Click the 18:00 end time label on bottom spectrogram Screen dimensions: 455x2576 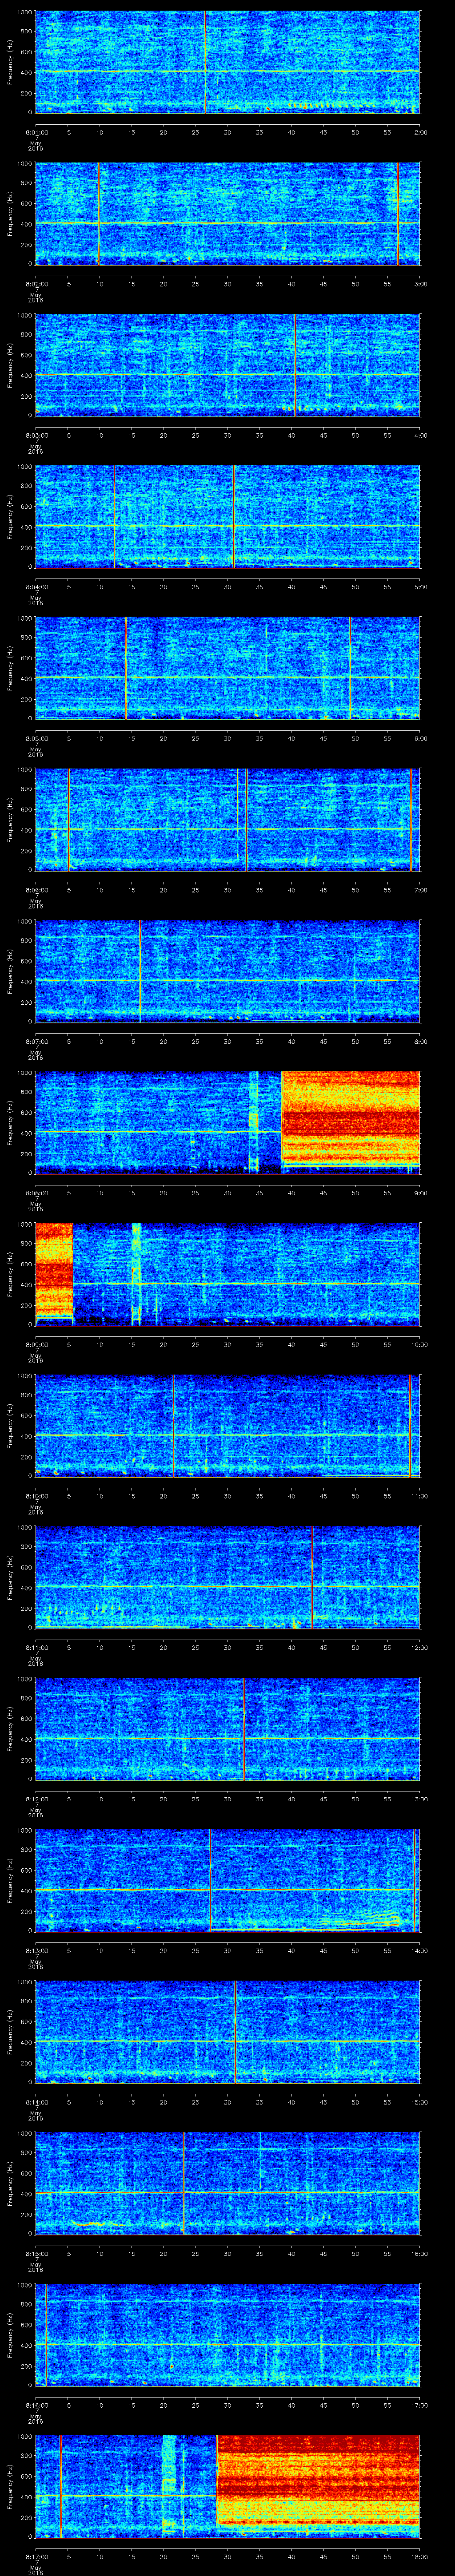pyautogui.click(x=420, y=2558)
